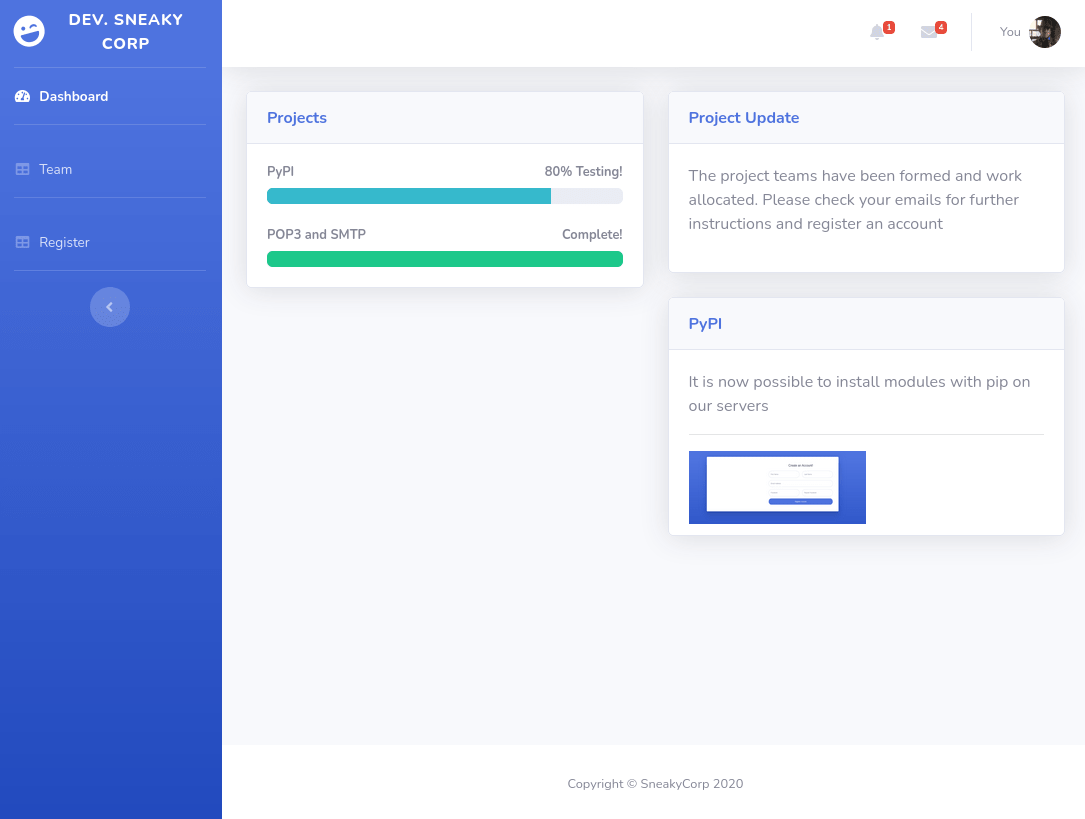Click the Dashboard speedometer icon
1085x819 pixels.
pyautogui.click(x=22, y=97)
